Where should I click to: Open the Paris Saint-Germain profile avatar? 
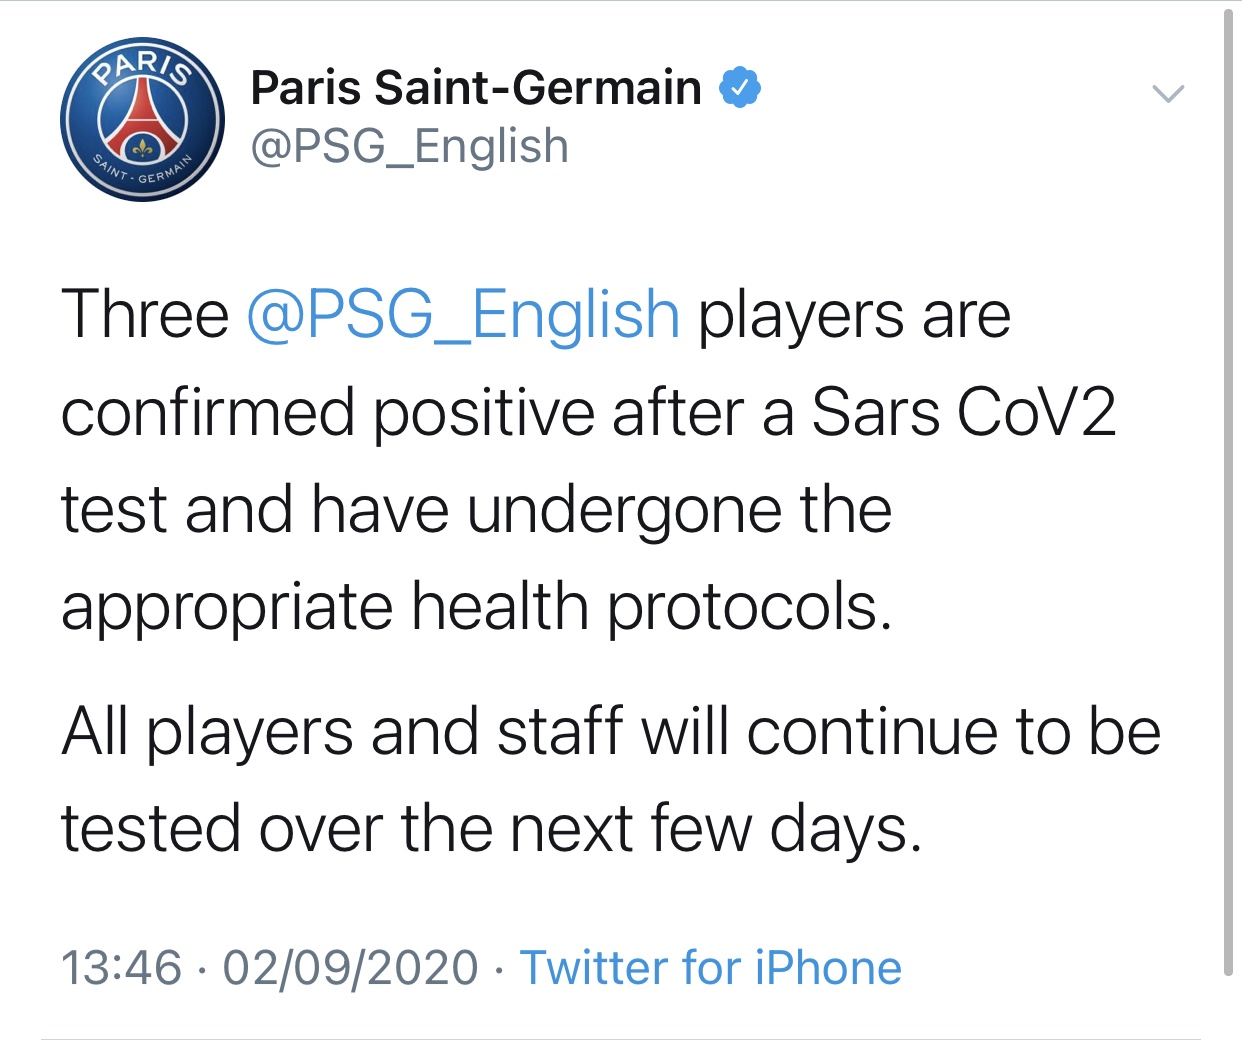[142, 120]
